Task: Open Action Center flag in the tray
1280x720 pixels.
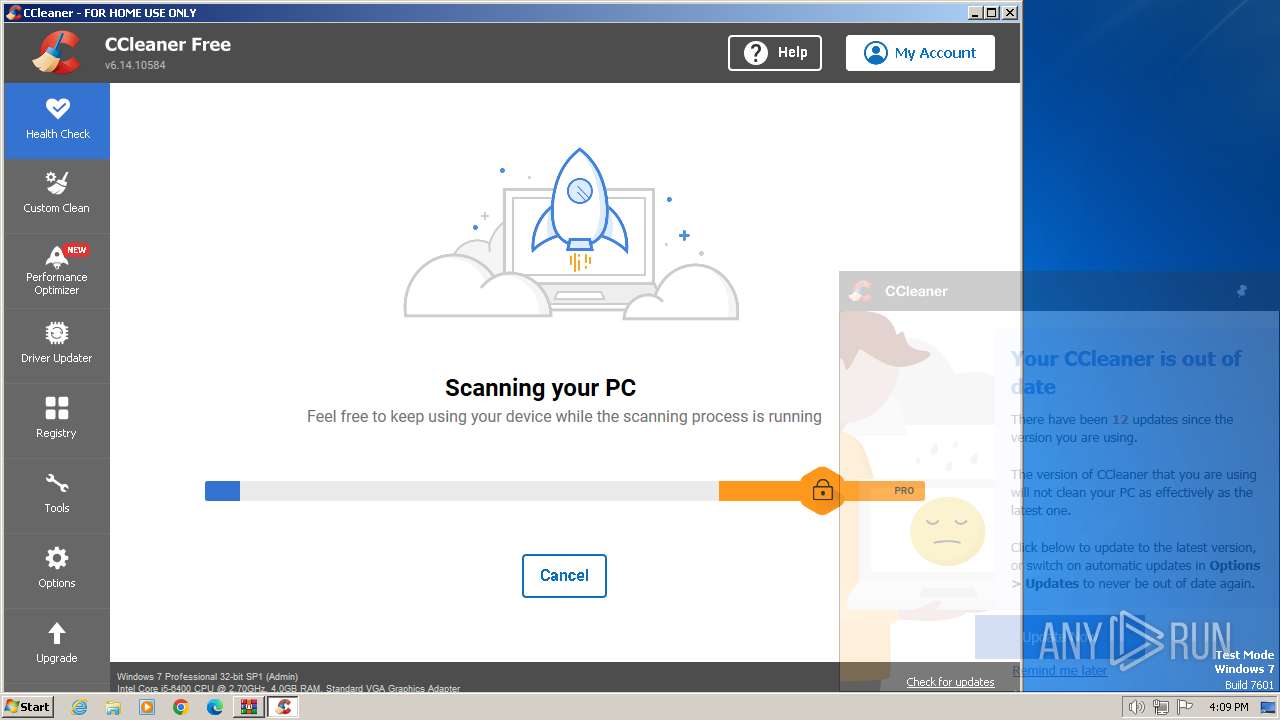Action: (x=1185, y=707)
